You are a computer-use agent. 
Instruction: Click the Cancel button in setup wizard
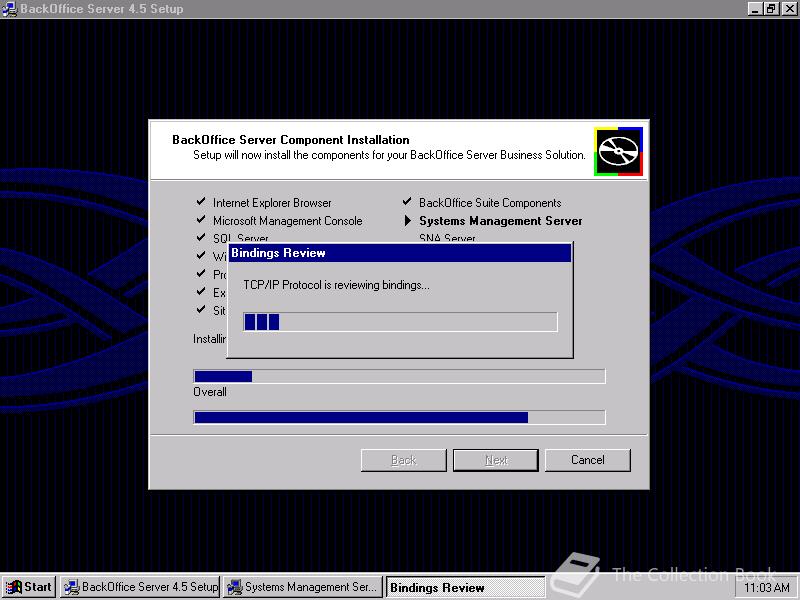coord(588,460)
